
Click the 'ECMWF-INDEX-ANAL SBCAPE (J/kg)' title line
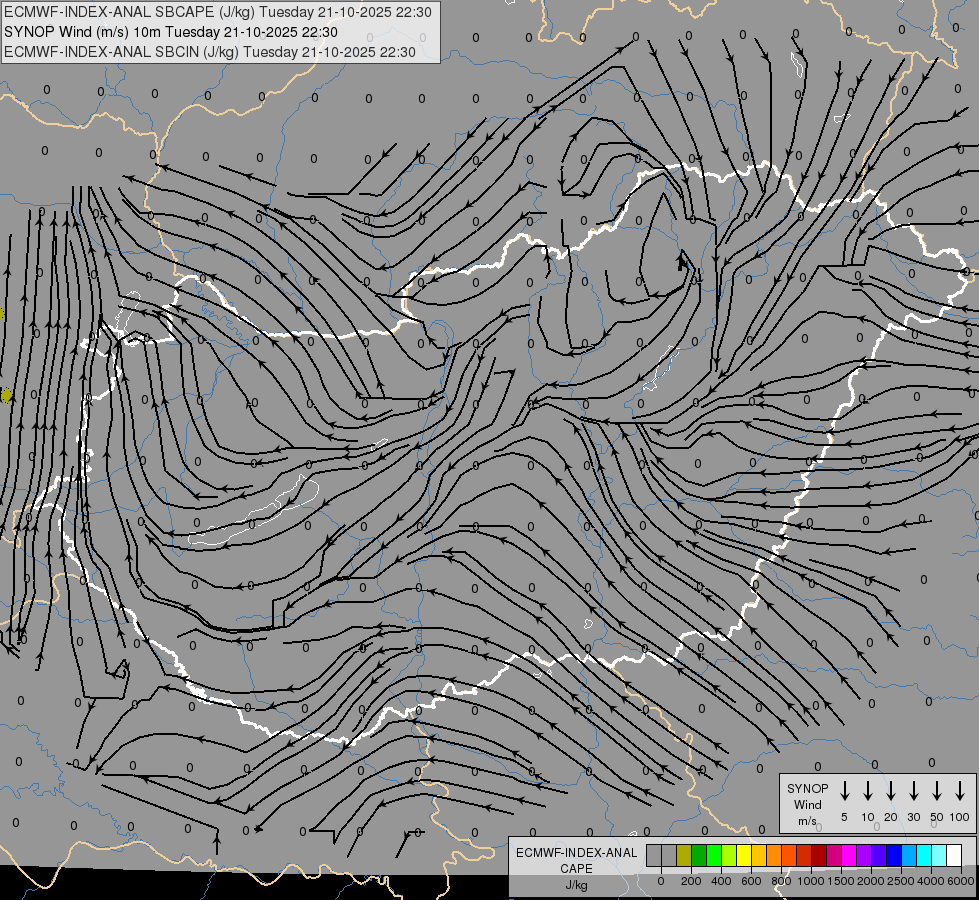pyautogui.click(x=218, y=12)
